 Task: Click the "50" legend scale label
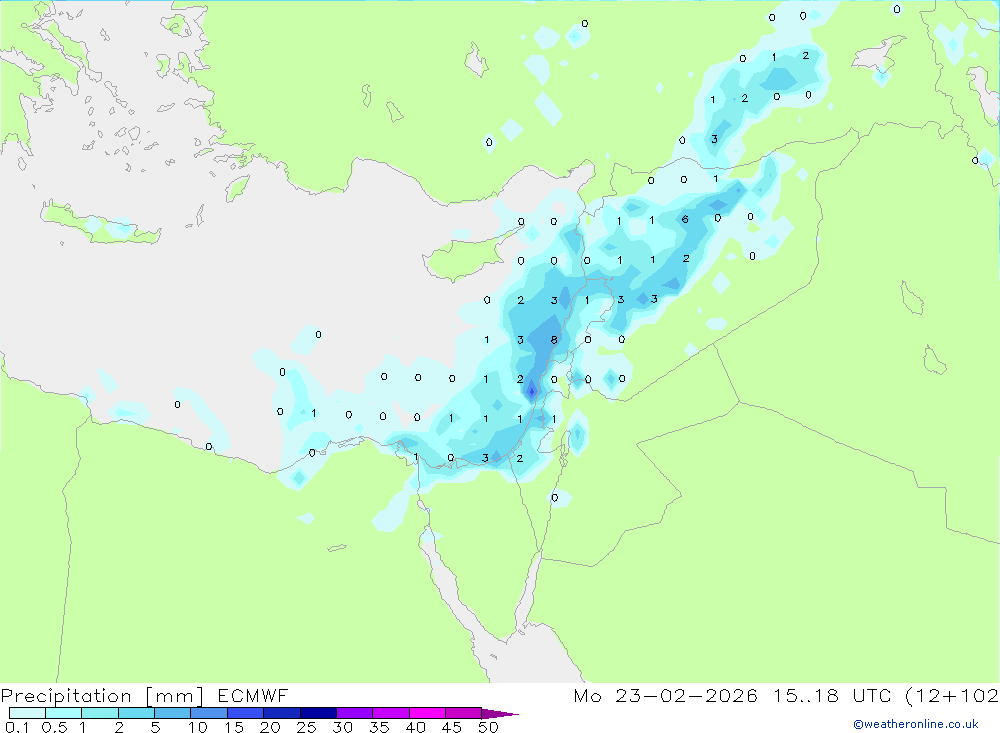pyautogui.click(x=488, y=727)
